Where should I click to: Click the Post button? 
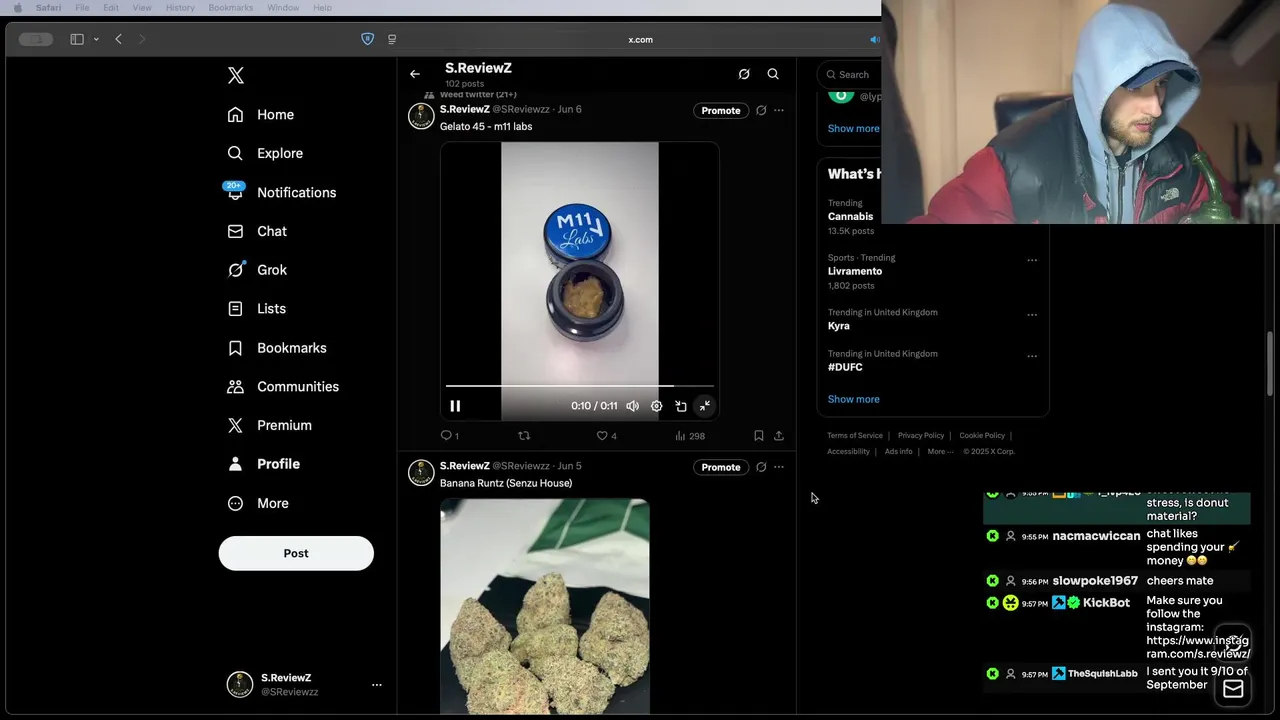pos(296,553)
